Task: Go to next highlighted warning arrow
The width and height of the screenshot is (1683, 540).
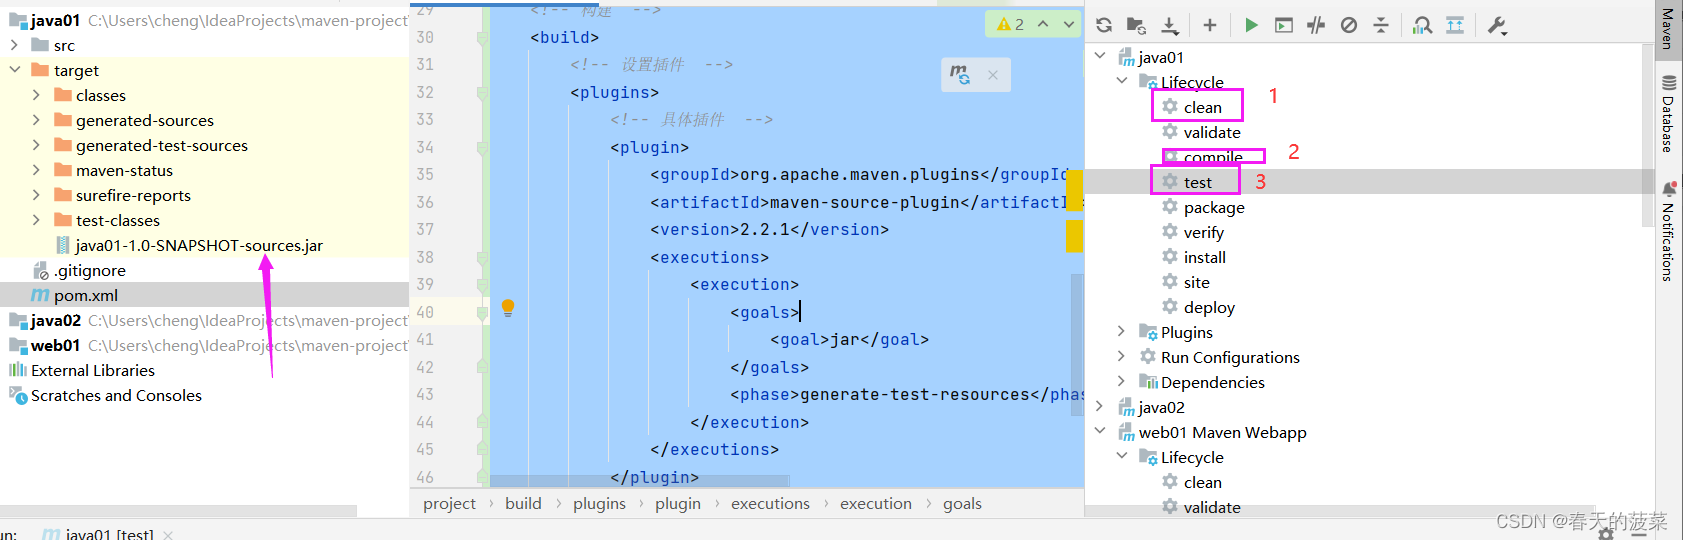Action: coord(1069,24)
